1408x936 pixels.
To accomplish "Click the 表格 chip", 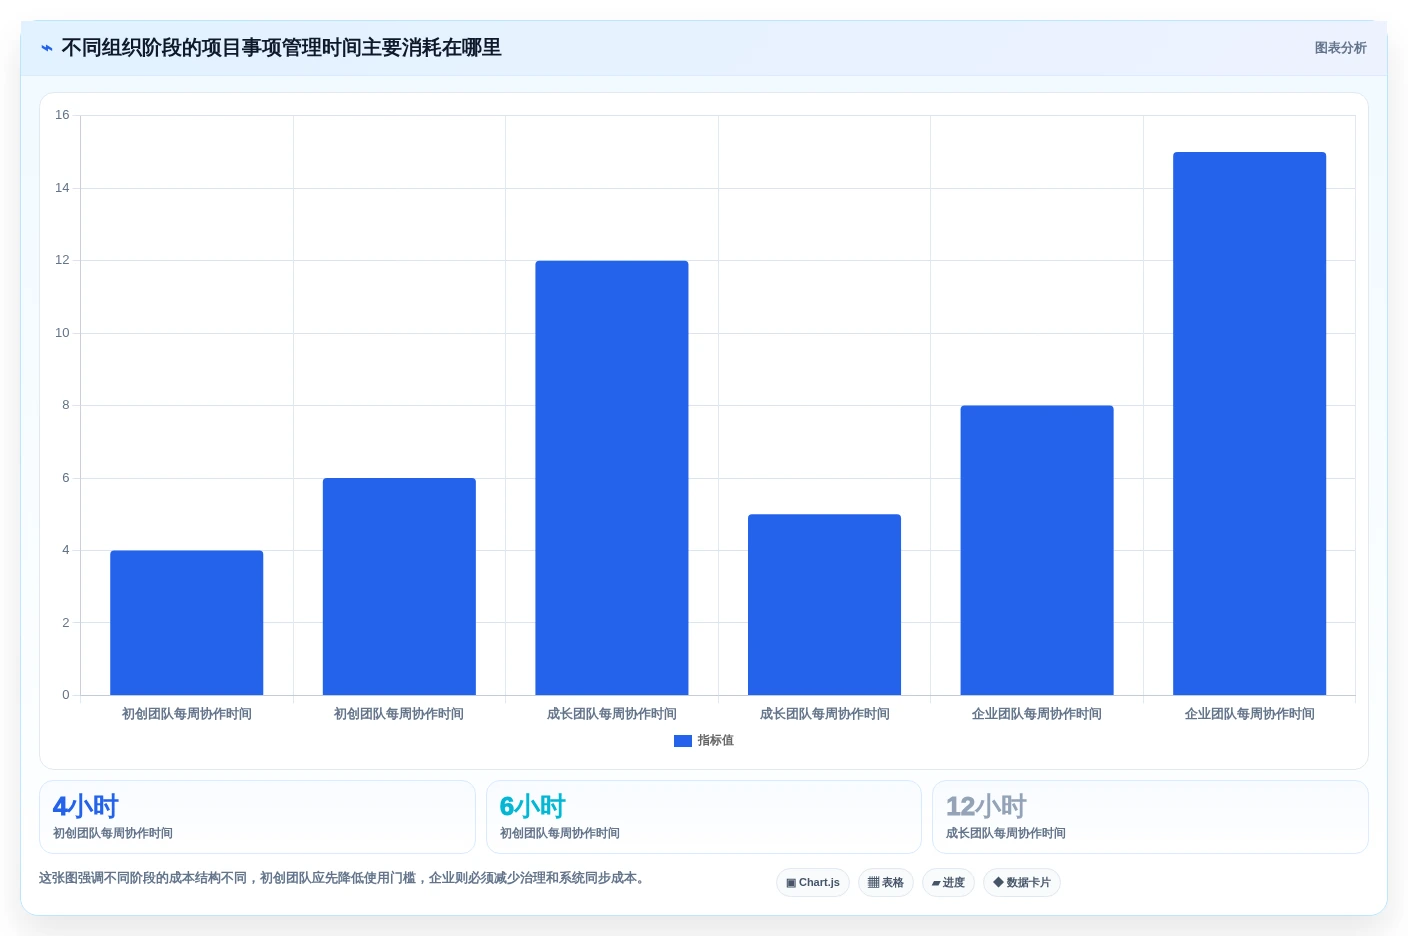I will click(886, 882).
